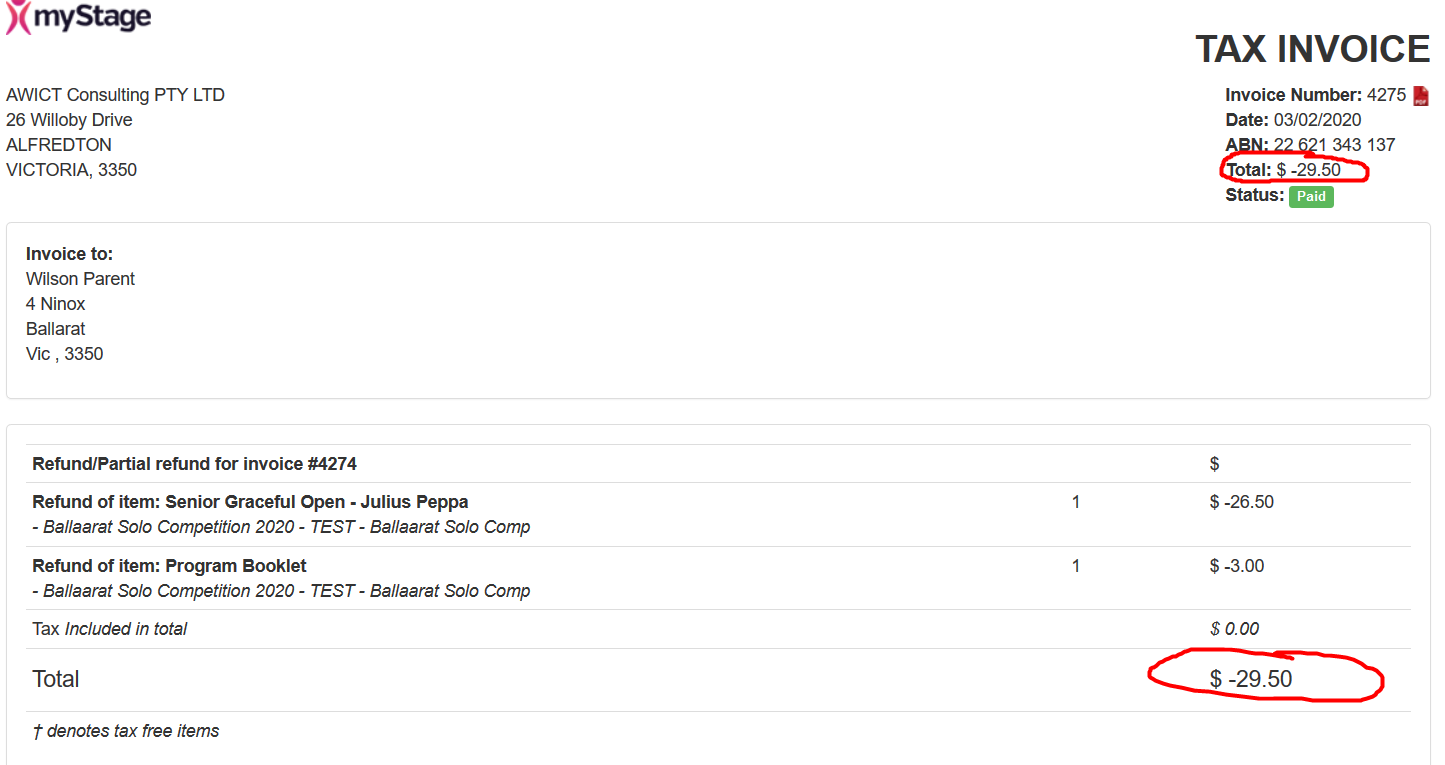The image size is (1445, 765).
Task: Open the PDF icon beside invoice number
Action: (x=1421, y=96)
